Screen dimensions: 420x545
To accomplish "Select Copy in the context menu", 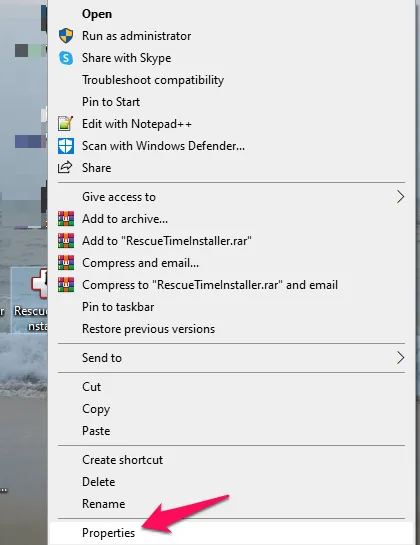I will coord(231,409).
